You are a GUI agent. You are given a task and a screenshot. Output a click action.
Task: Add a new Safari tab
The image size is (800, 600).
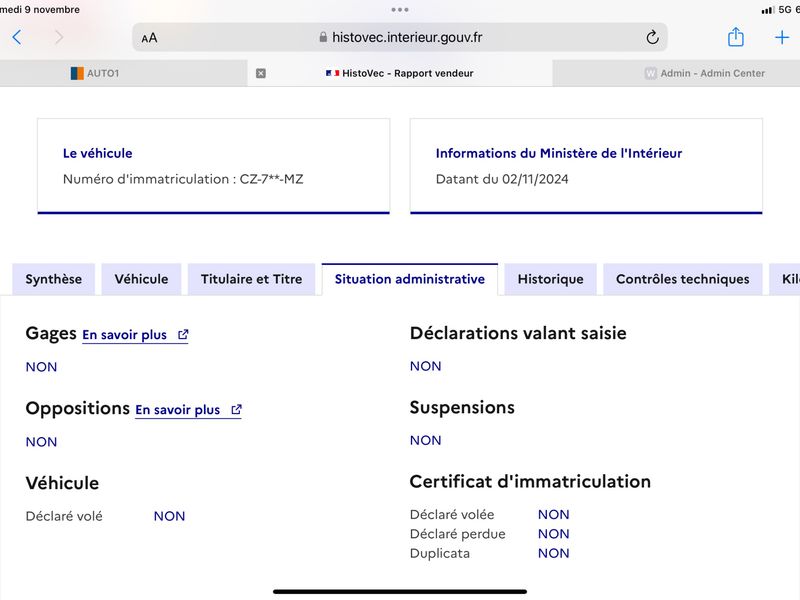782,37
